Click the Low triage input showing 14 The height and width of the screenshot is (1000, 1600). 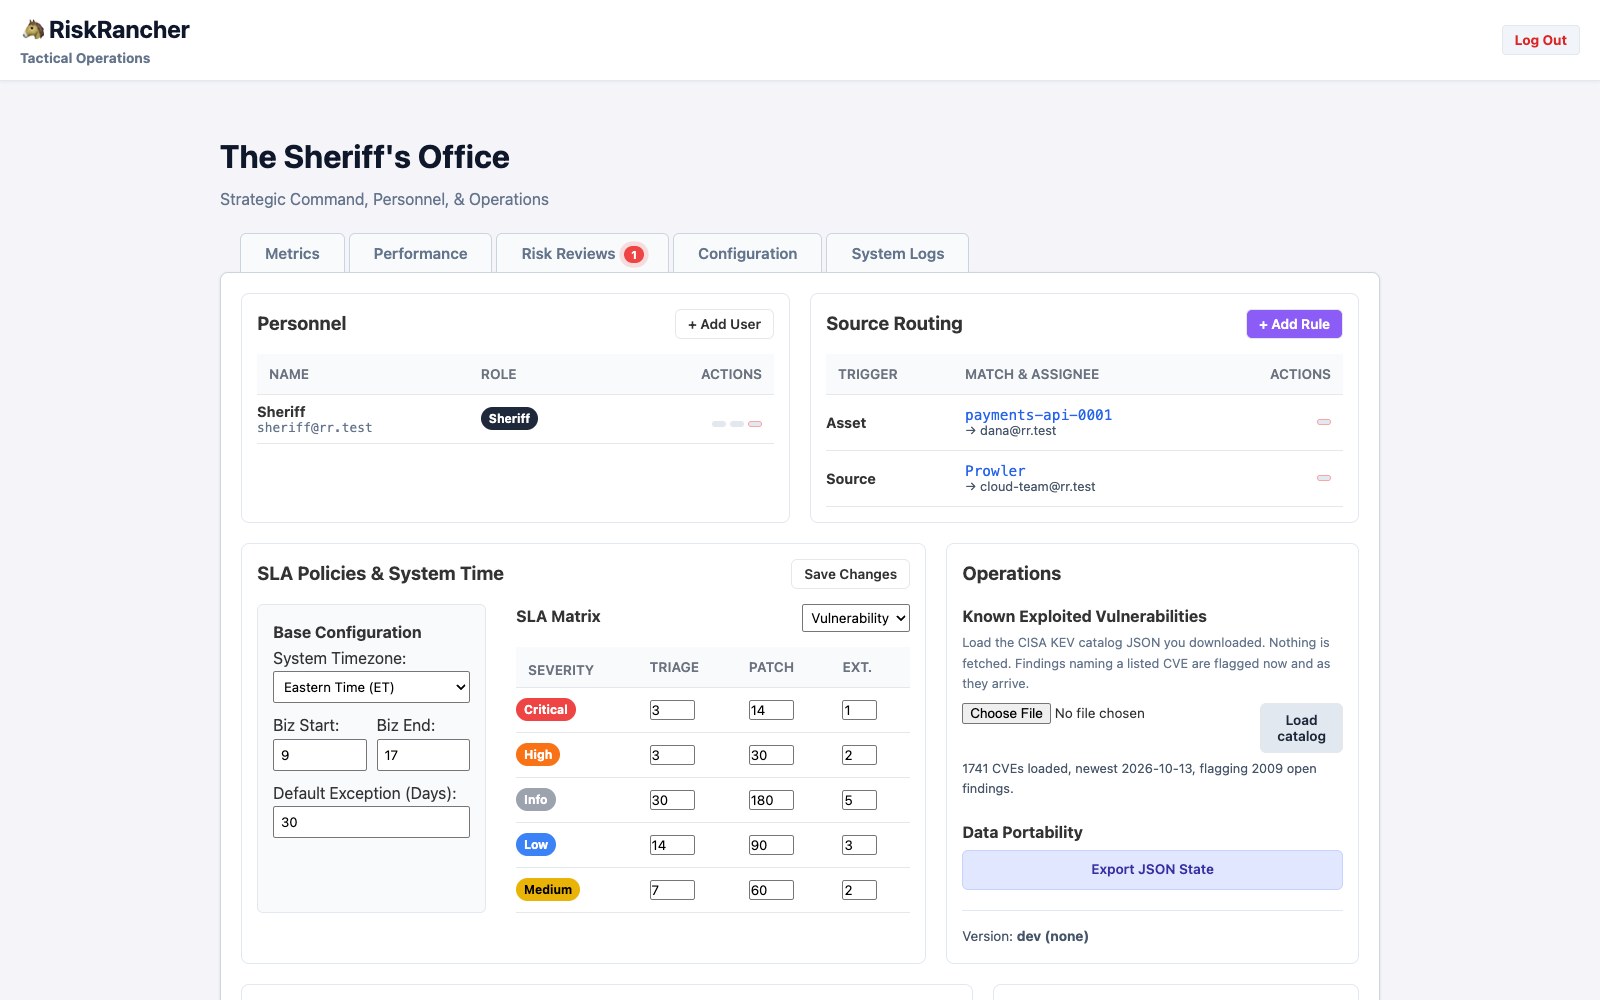(x=672, y=845)
